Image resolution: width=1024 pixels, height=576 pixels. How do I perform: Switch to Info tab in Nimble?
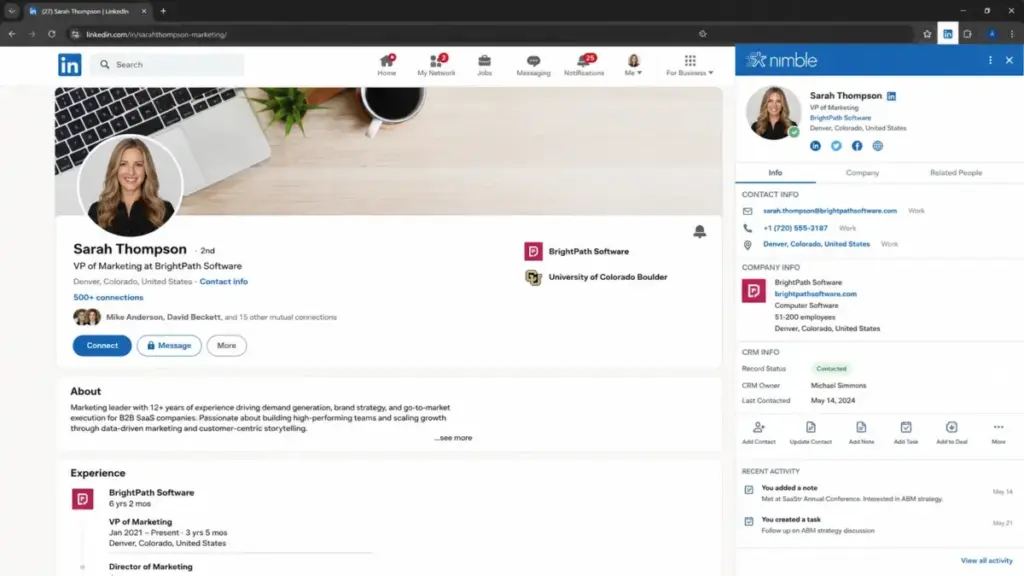(775, 172)
